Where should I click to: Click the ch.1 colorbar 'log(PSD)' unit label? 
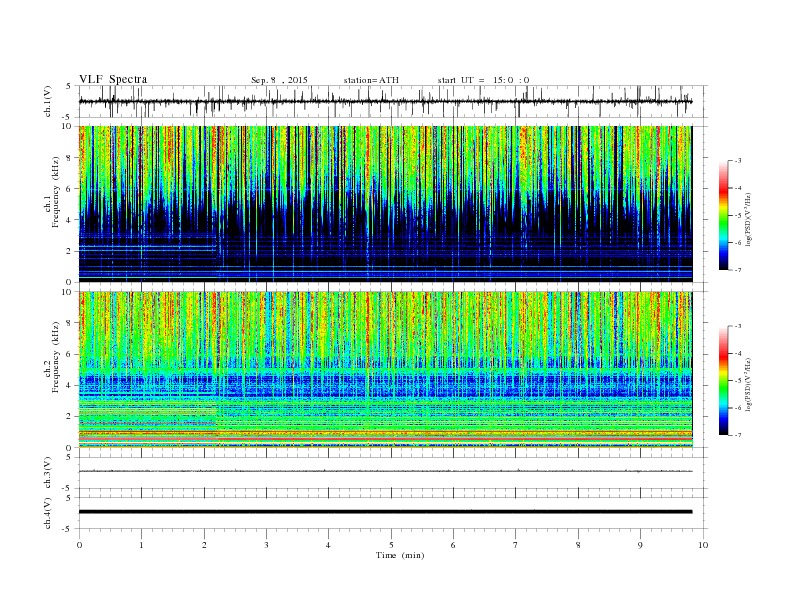click(749, 219)
